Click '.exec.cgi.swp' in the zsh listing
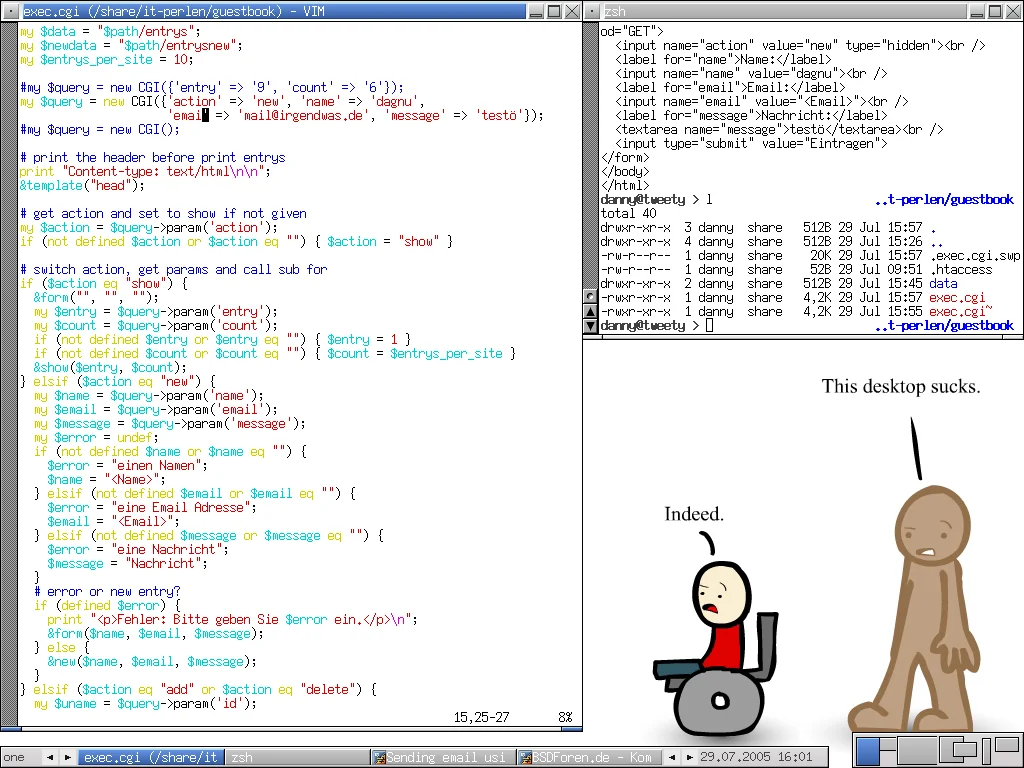Viewport: 1024px width, 768px height. (x=974, y=255)
